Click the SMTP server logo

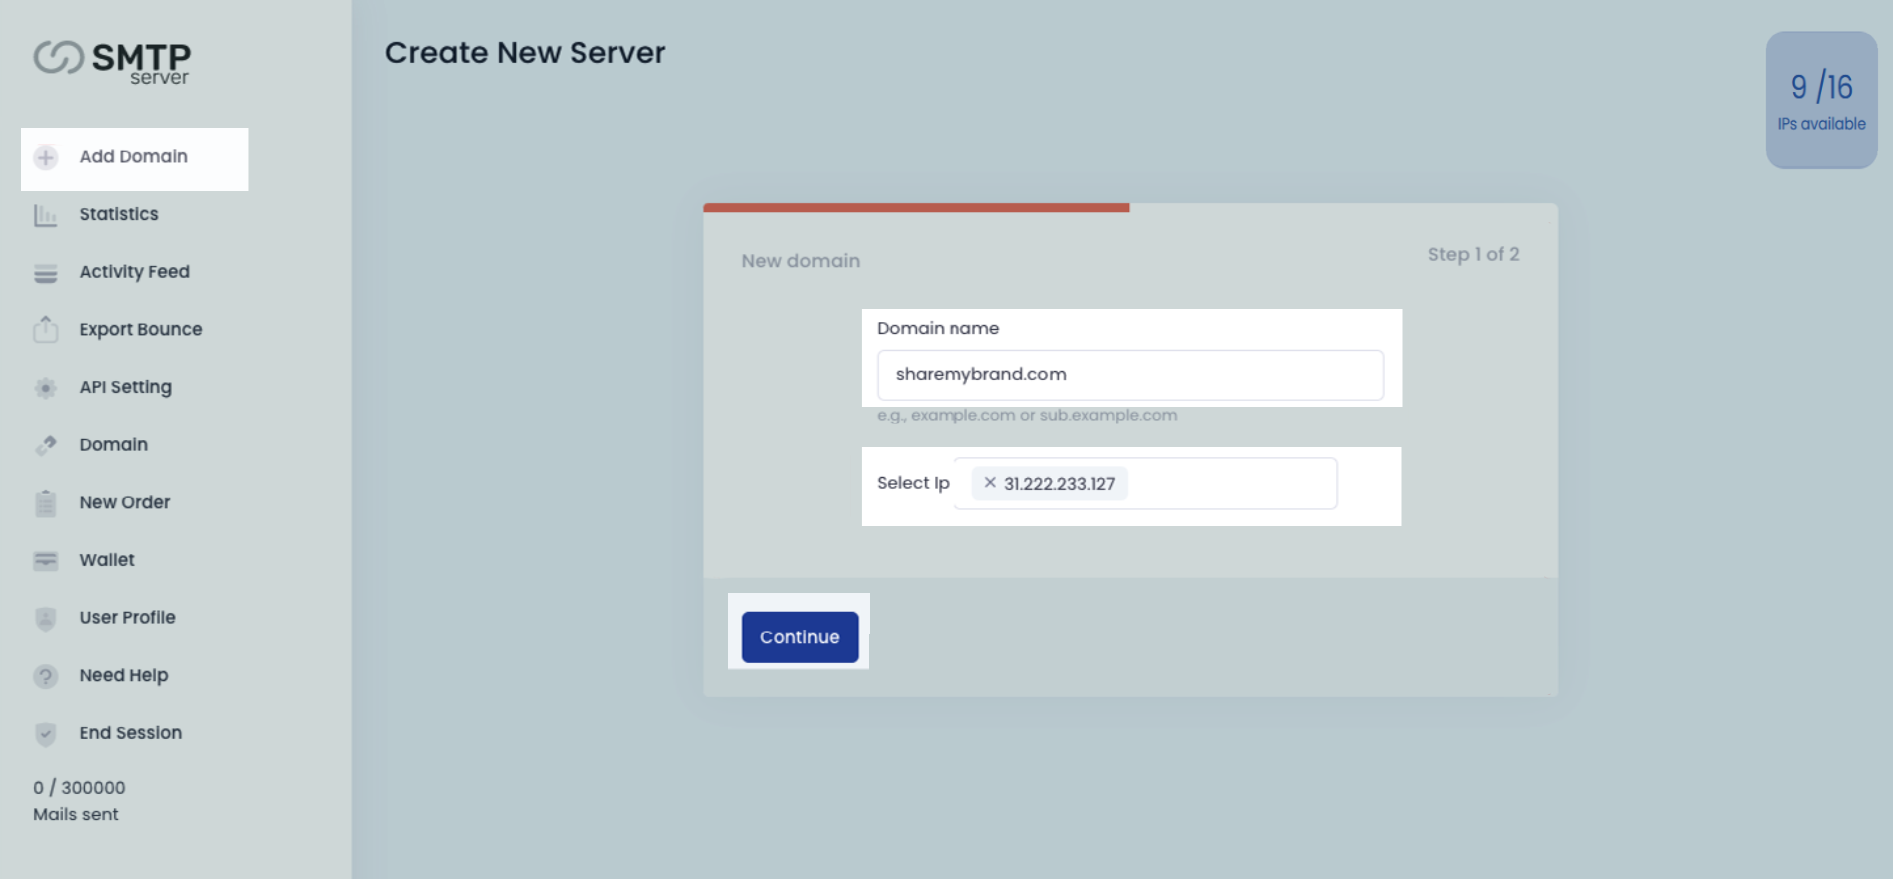(112, 61)
